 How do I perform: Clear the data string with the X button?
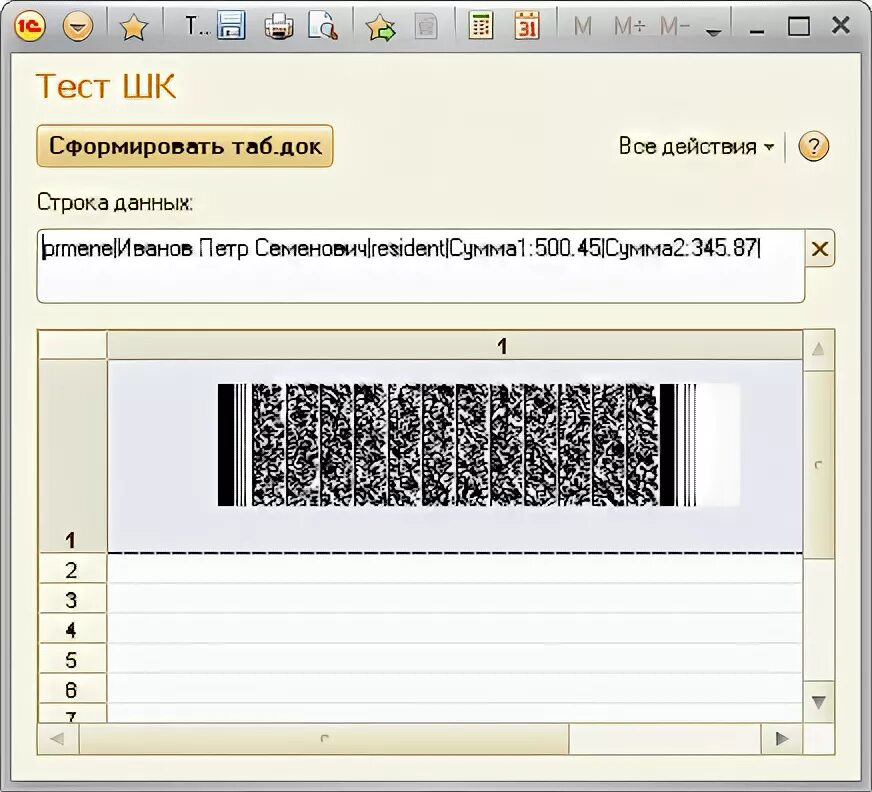point(820,248)
